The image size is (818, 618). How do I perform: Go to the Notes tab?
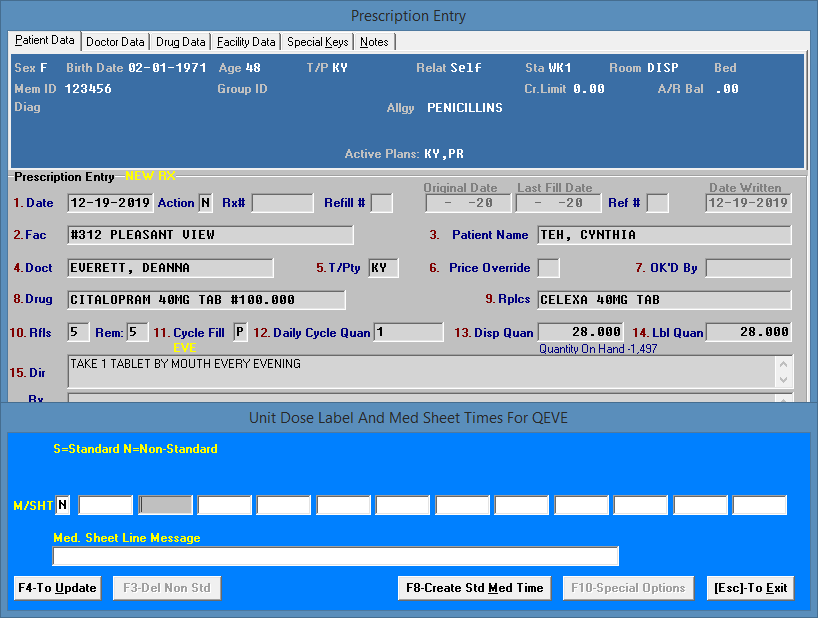coord(375,42)
